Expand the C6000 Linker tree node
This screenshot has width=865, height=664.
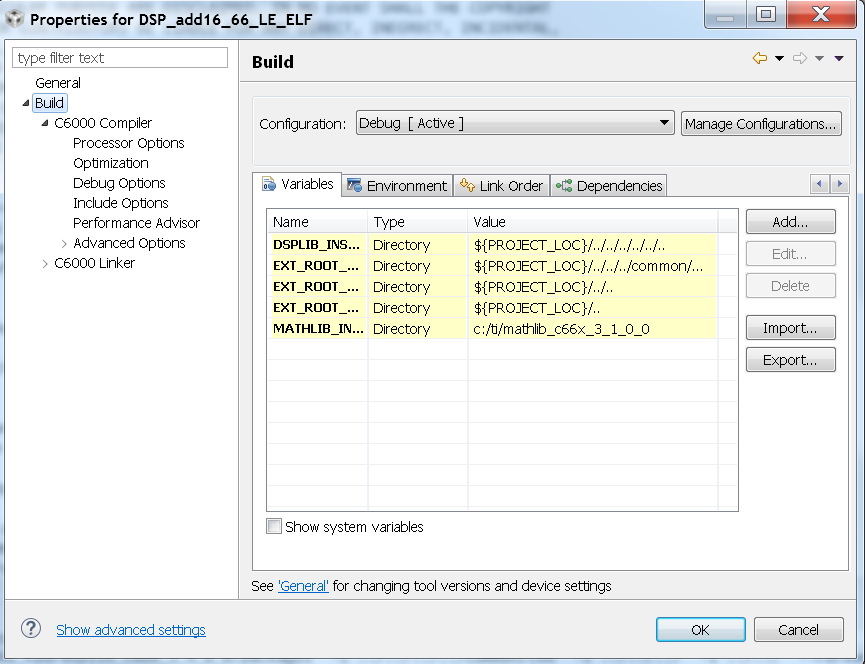pos(44,263)
